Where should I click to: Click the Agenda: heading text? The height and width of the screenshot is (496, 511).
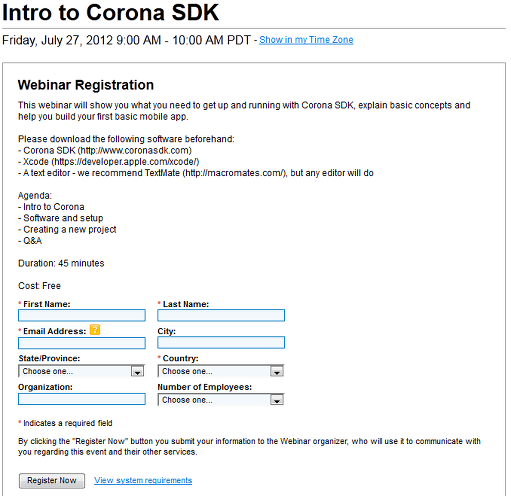tap(35, 196)
